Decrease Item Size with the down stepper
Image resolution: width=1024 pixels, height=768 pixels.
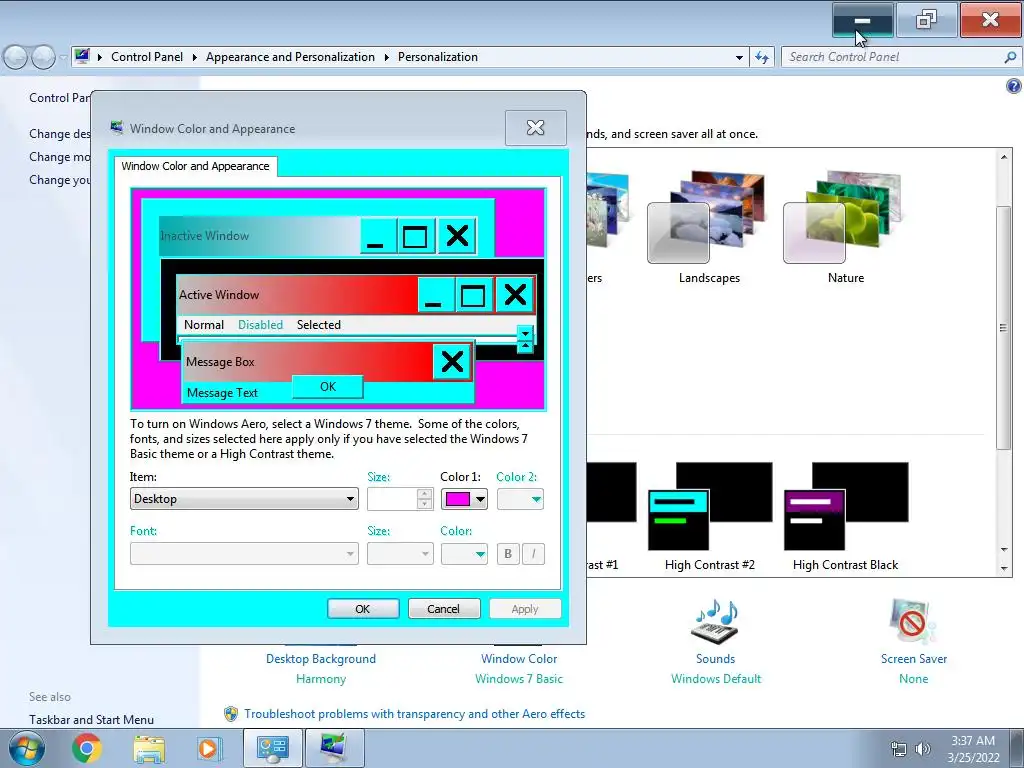424,504
